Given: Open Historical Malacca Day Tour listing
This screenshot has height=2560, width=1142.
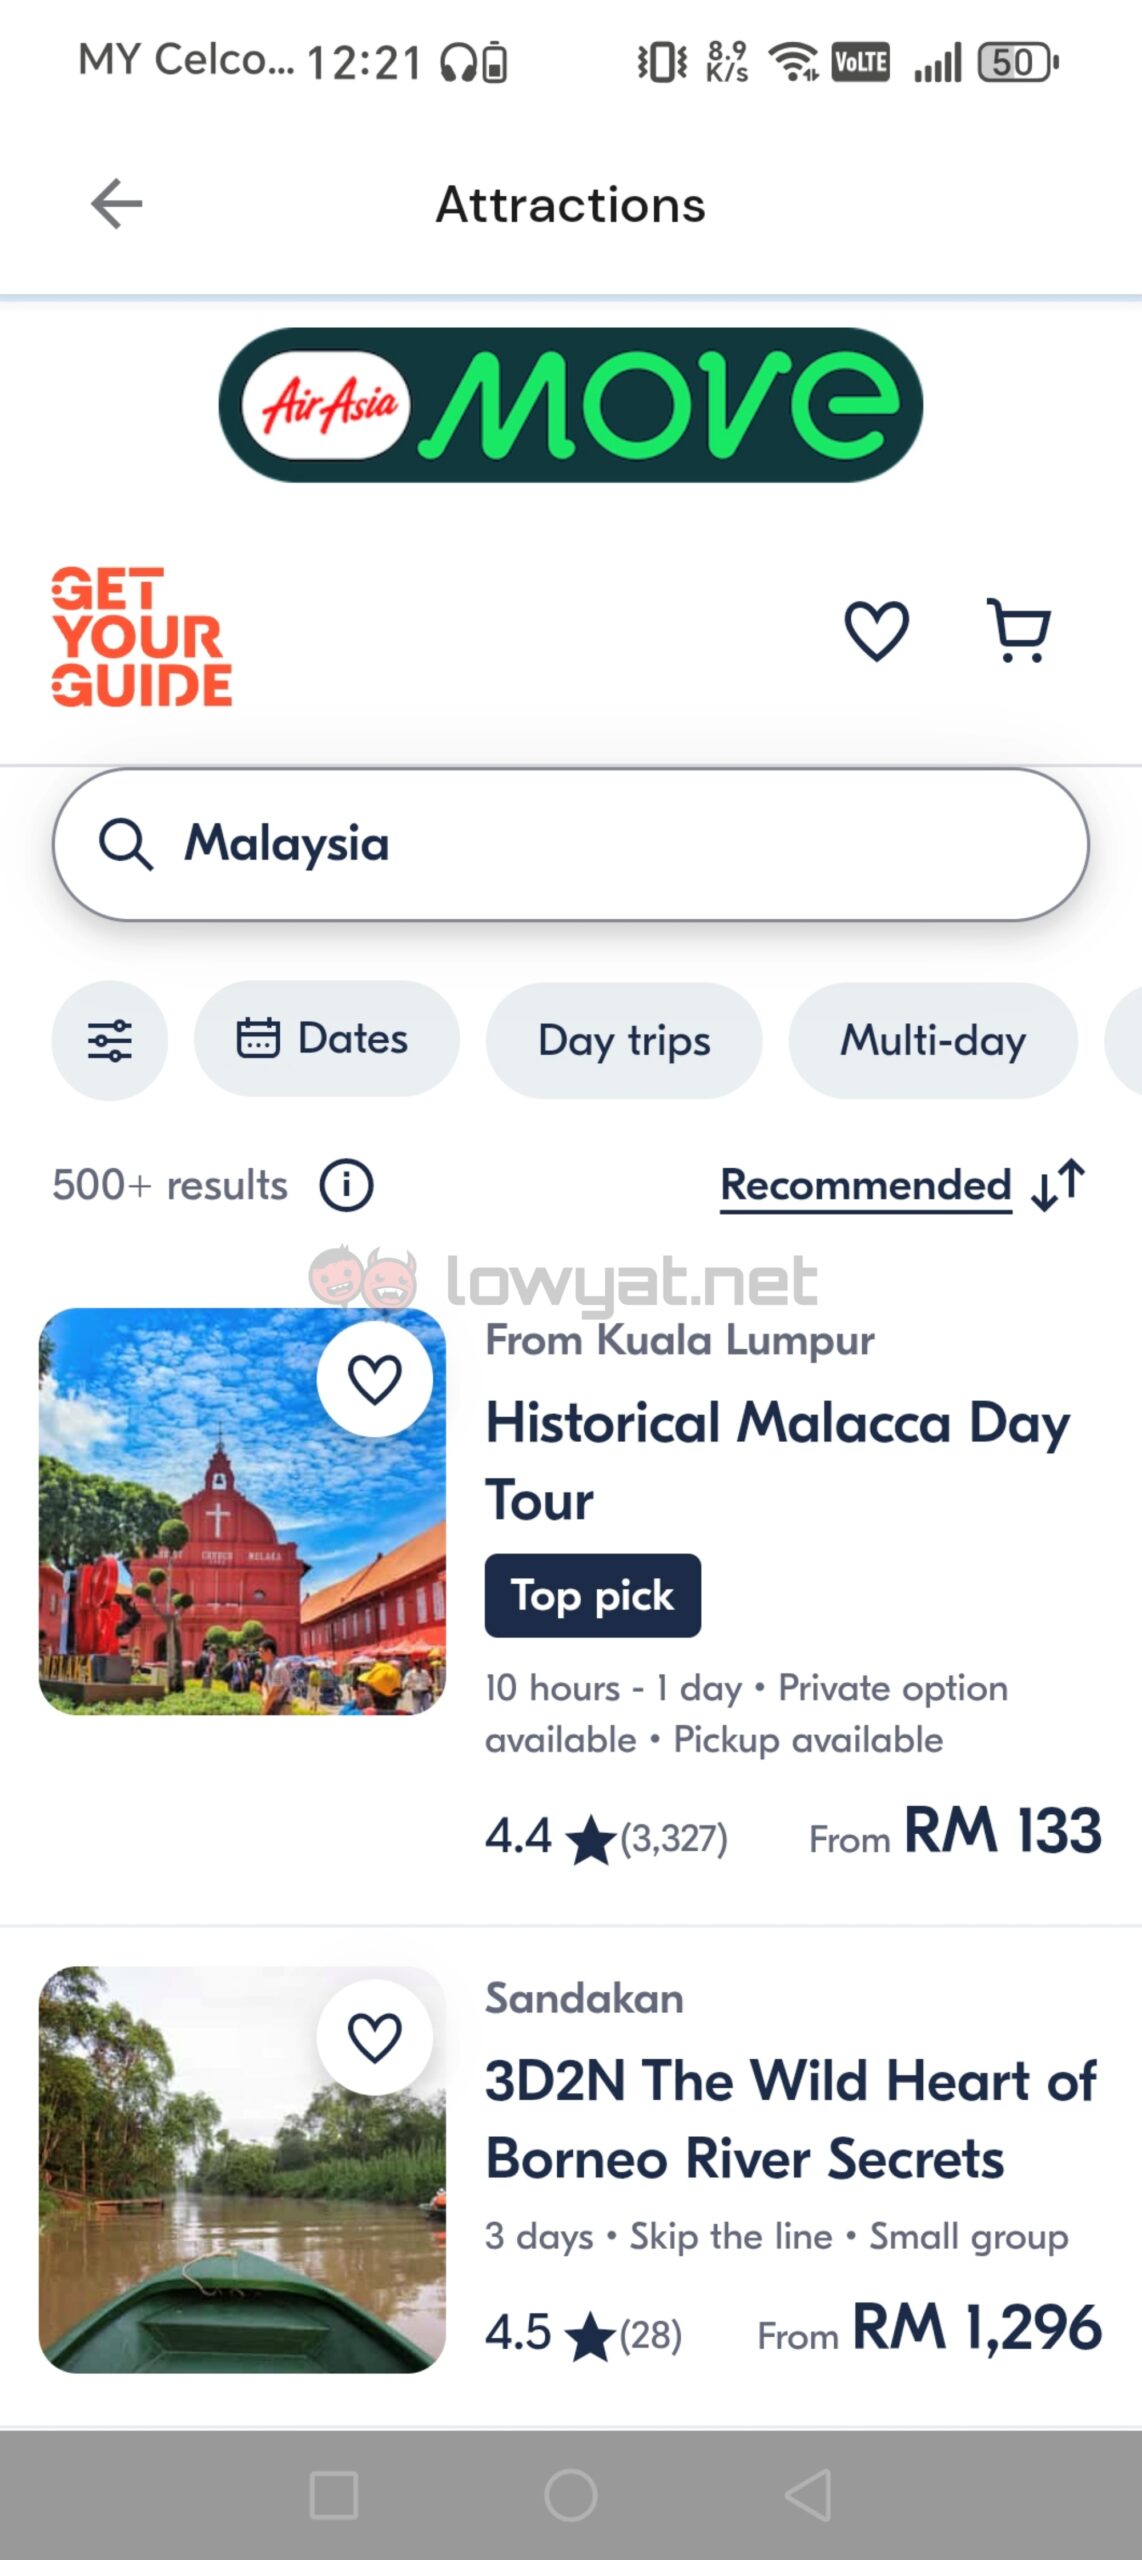Looking at the screenshot, I should tap(777, 1460).
